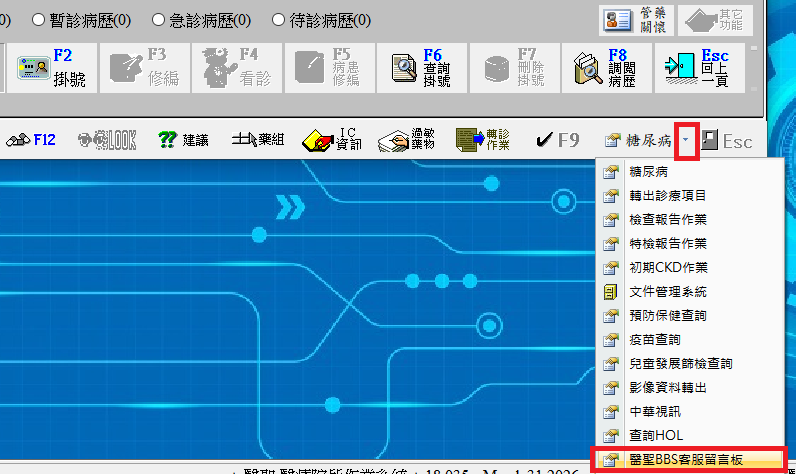Screen dimensions: 796x474
Task: Click the F2 掛號 registration icon
Action: (x=34, y=67)
